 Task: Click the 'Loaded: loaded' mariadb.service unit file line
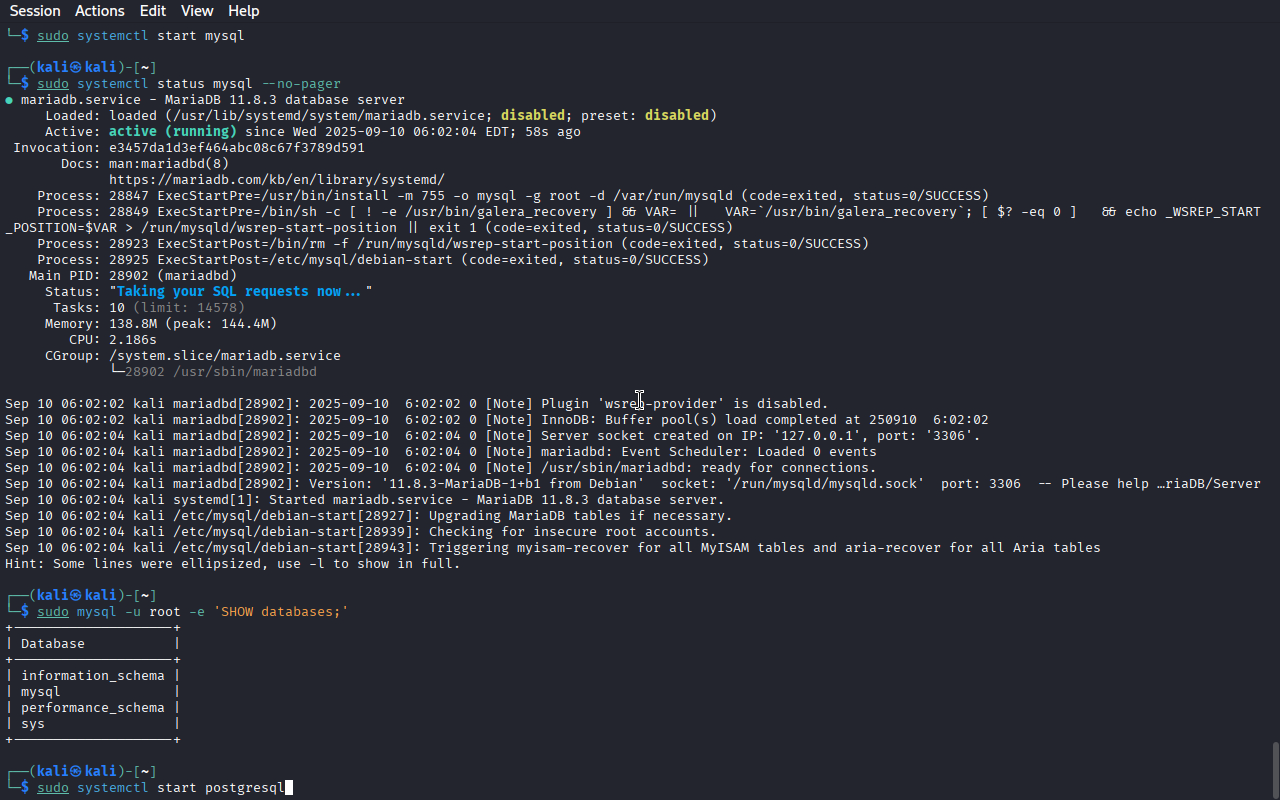tap(381, 116)
